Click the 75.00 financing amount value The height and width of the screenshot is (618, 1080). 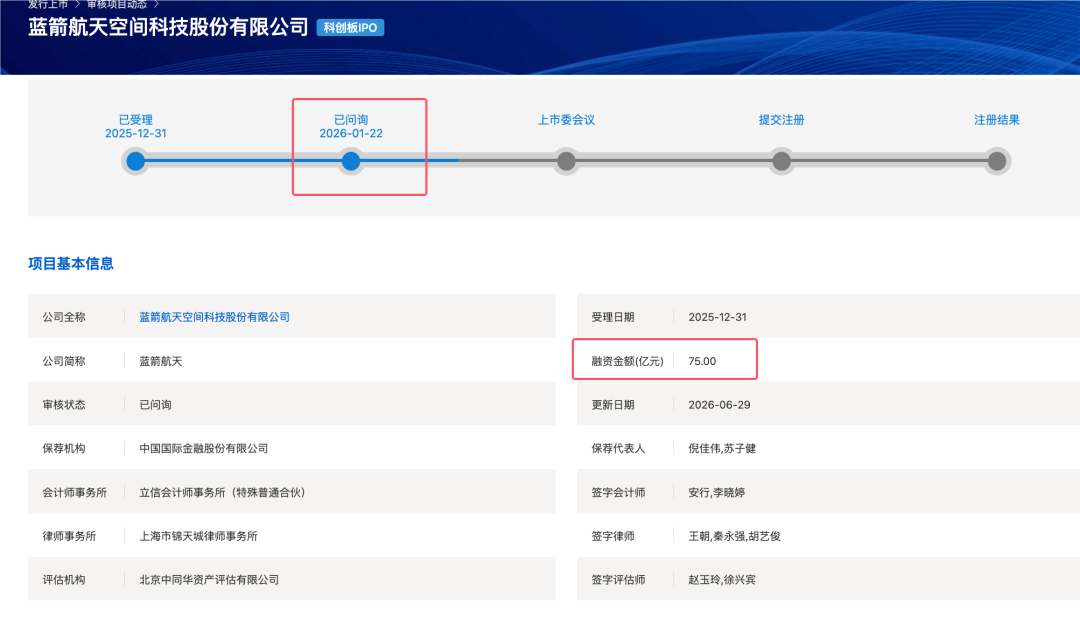point(702,361)
